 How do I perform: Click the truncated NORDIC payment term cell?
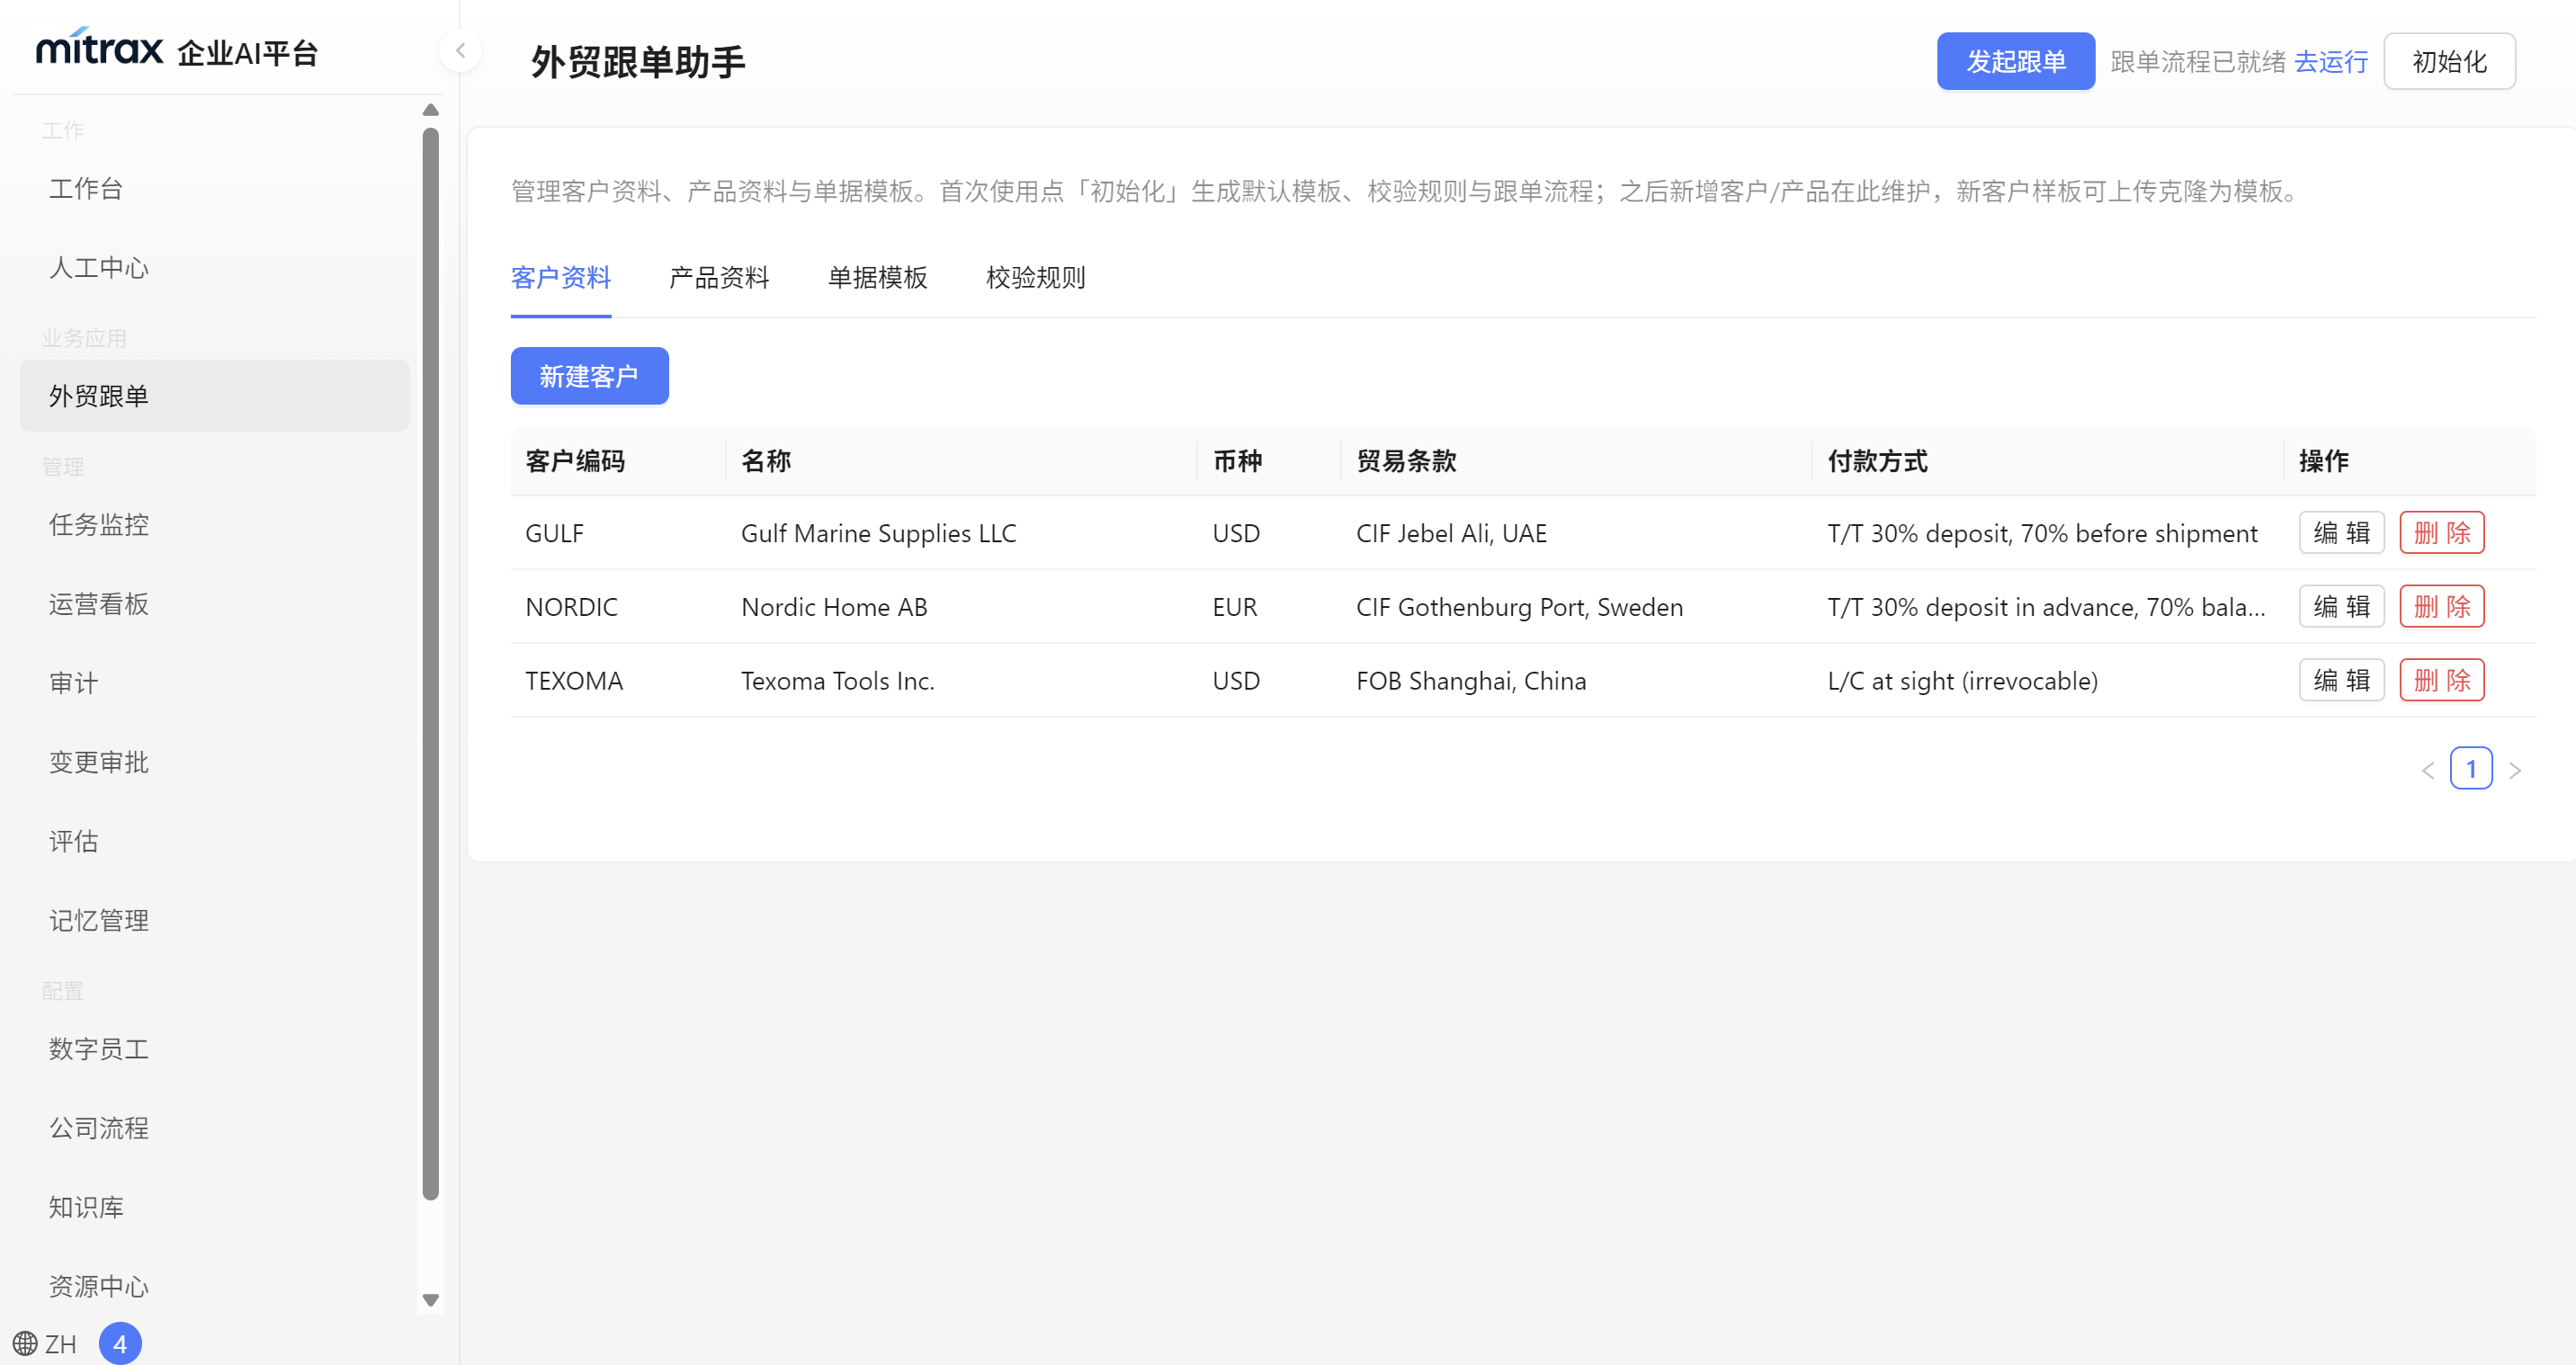point(2046,607)
